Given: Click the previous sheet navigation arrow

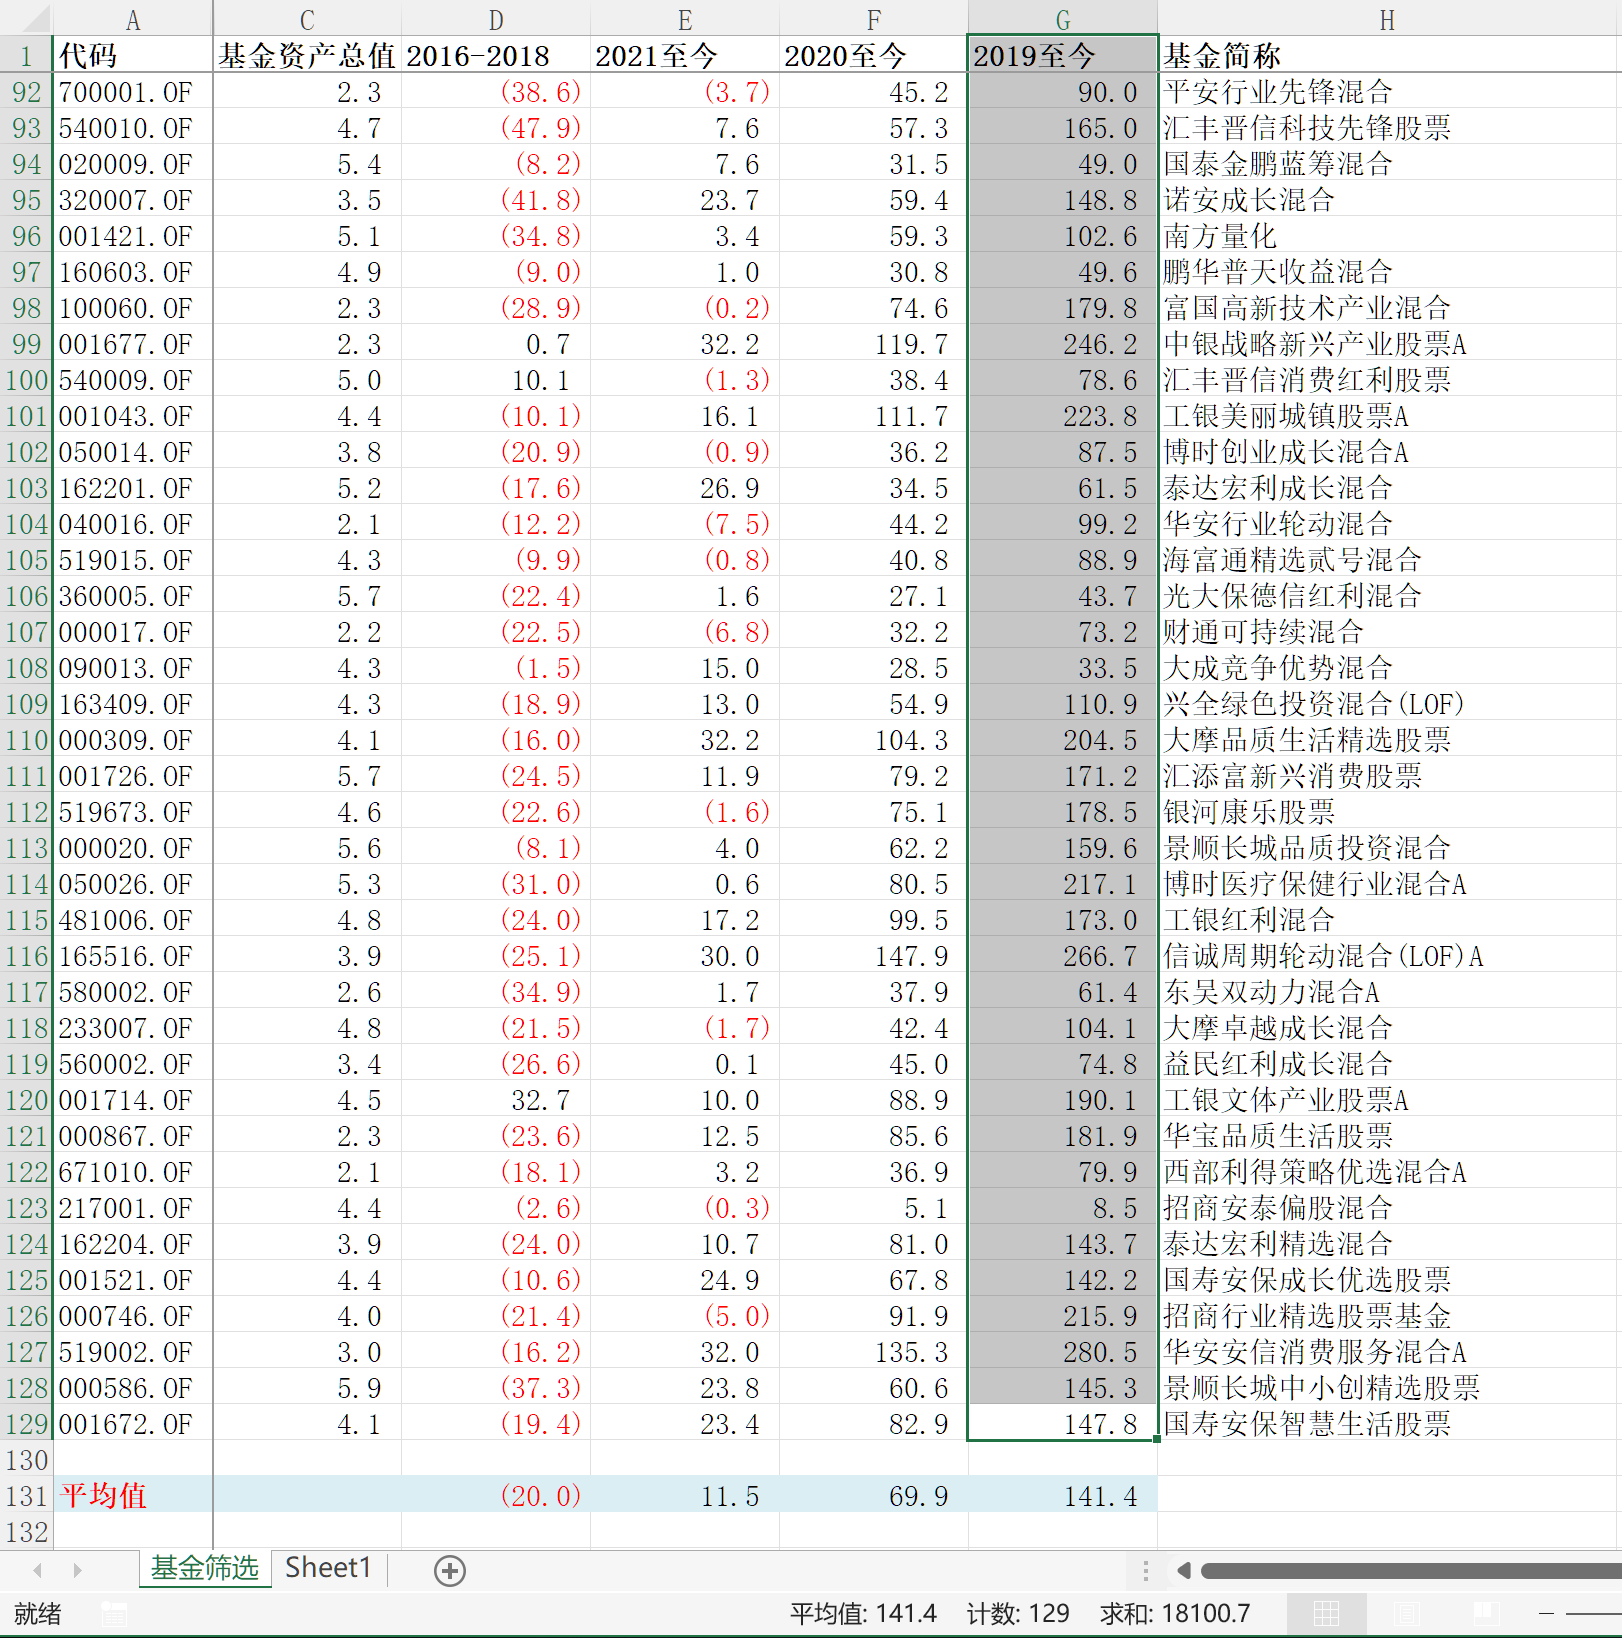Looking at the screenshot, I should coord(38,1570).
